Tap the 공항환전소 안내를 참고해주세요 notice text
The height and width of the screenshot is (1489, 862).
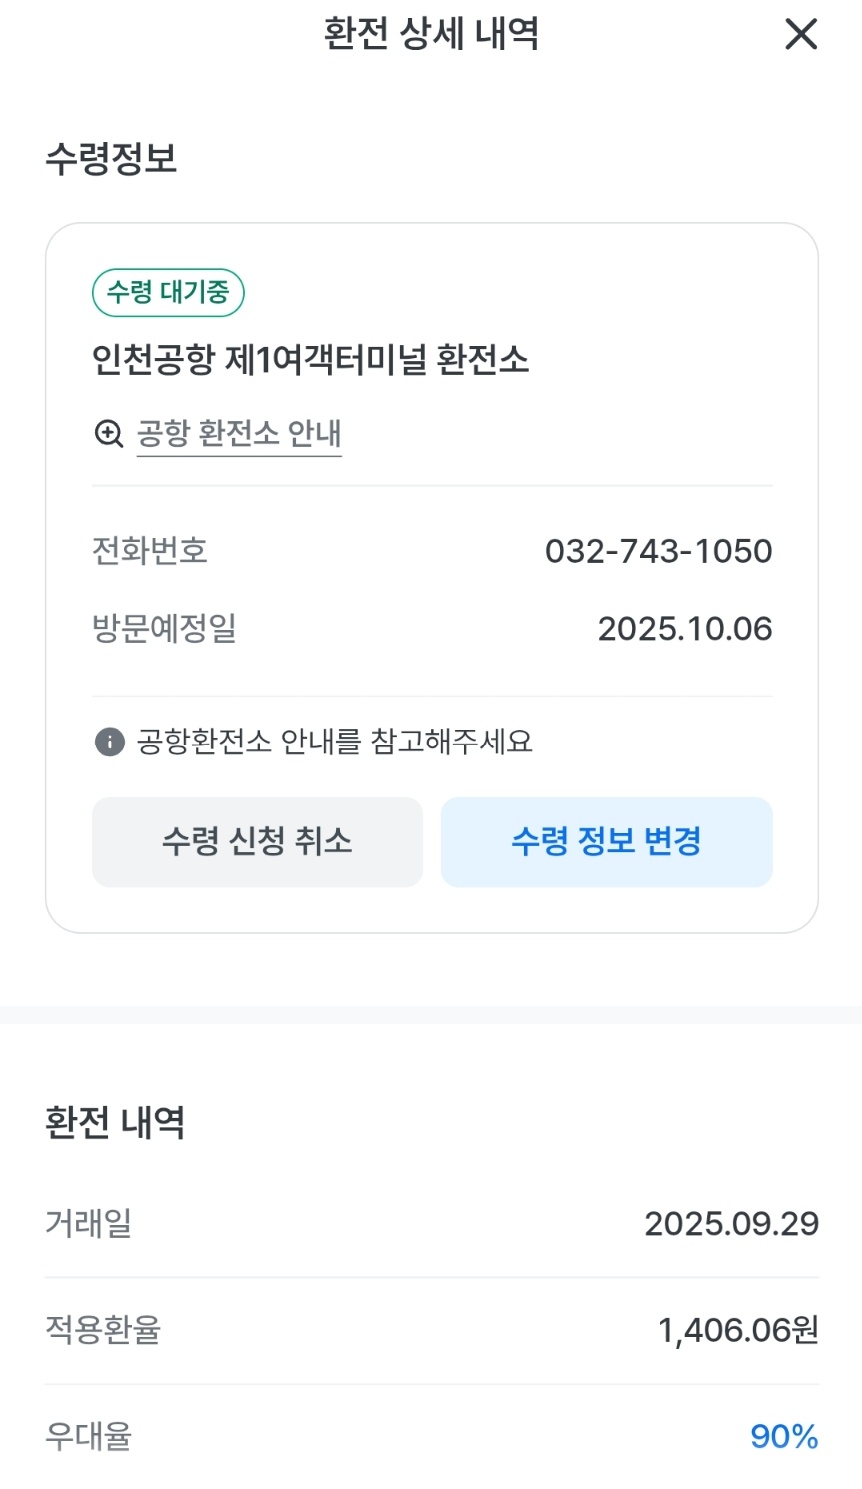click(x=334, y=742)
